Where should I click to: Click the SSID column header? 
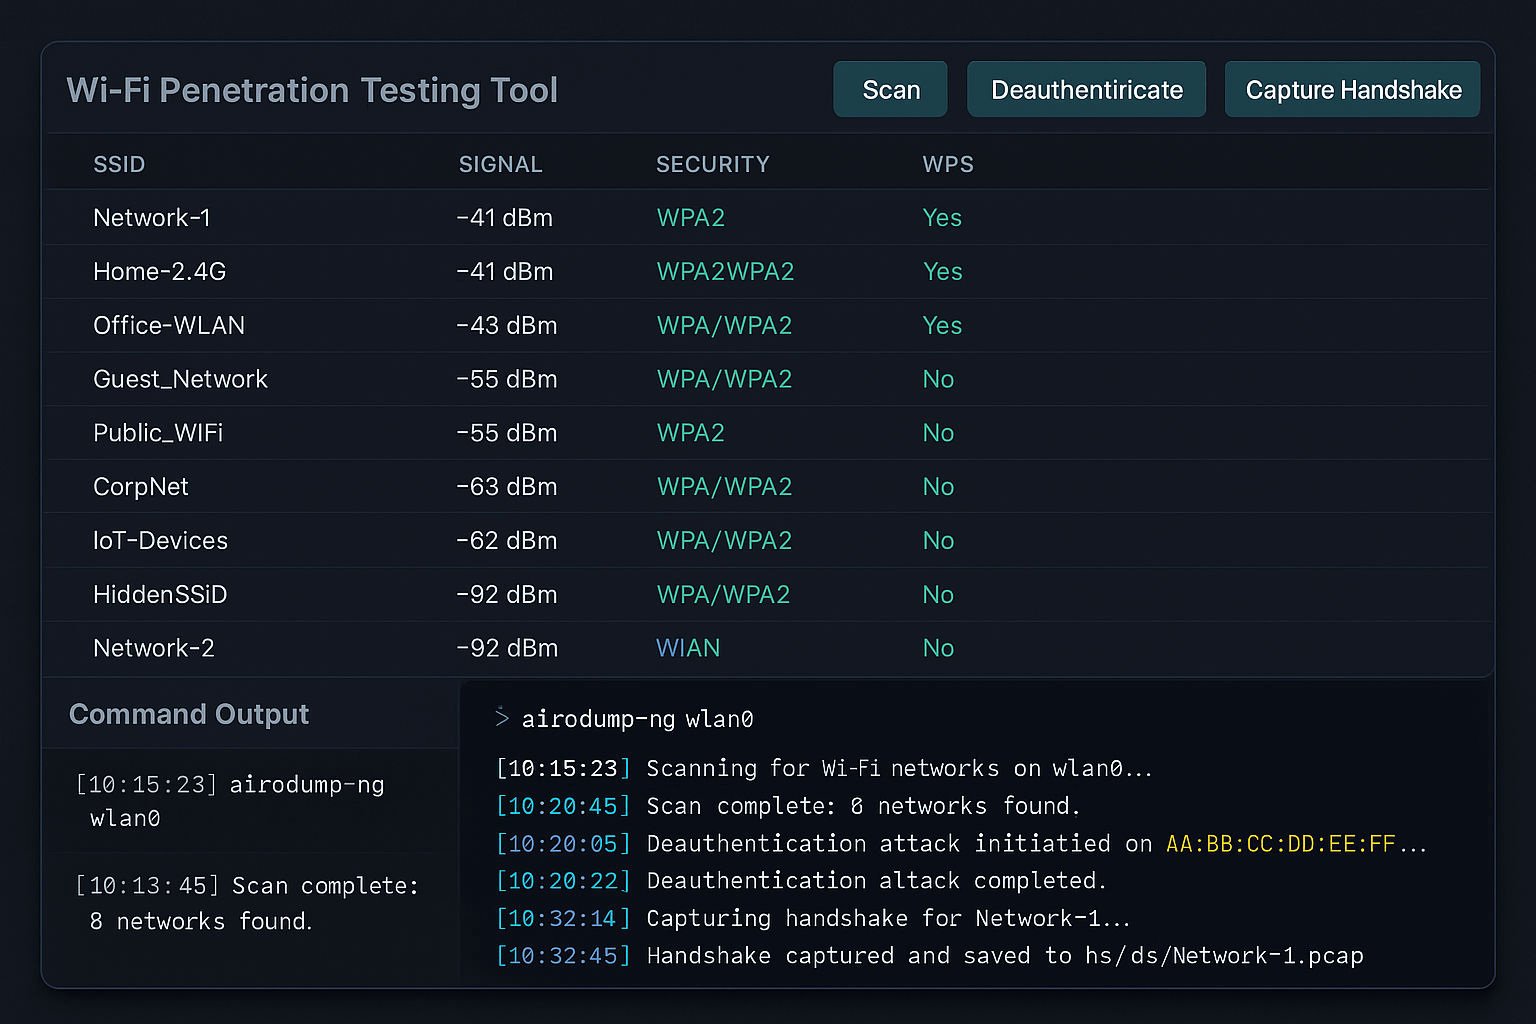point(119,165)
